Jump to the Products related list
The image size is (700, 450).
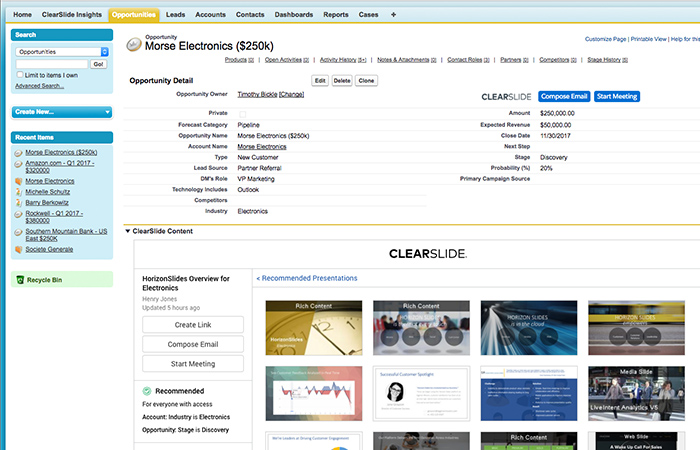239,60
